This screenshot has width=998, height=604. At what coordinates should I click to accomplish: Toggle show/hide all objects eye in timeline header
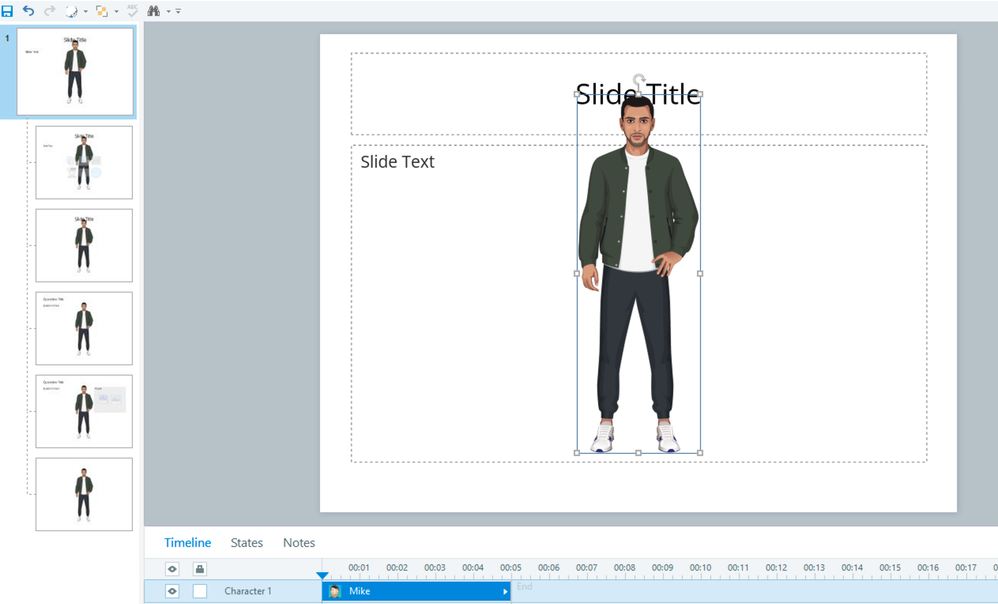[x=172, y=568]
